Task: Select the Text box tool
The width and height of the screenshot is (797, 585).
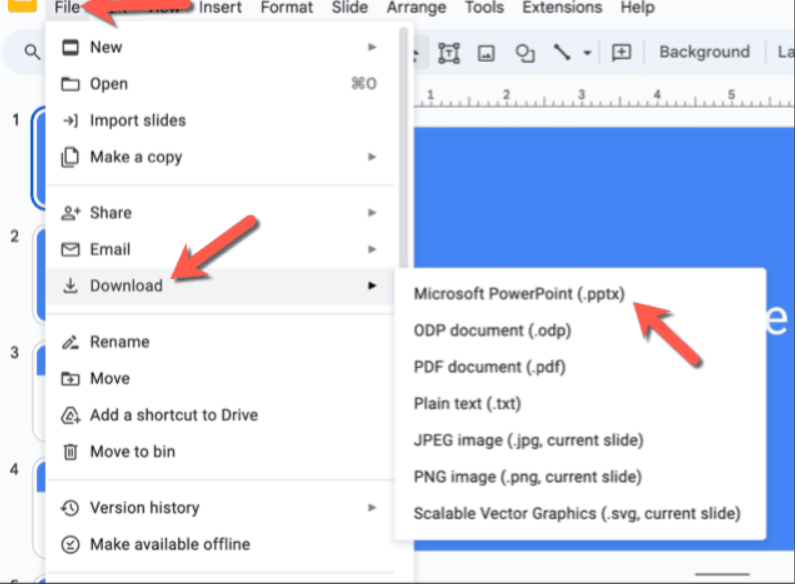Action: click(449, 53)
